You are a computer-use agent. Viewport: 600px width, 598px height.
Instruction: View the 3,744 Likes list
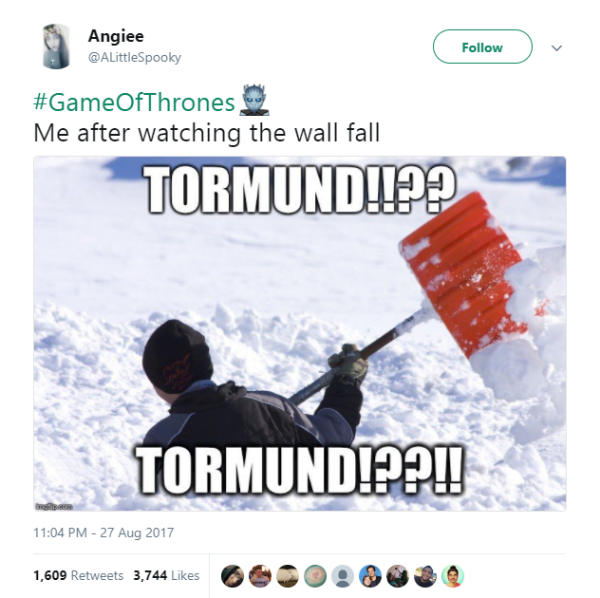click(x=166, y=575)
